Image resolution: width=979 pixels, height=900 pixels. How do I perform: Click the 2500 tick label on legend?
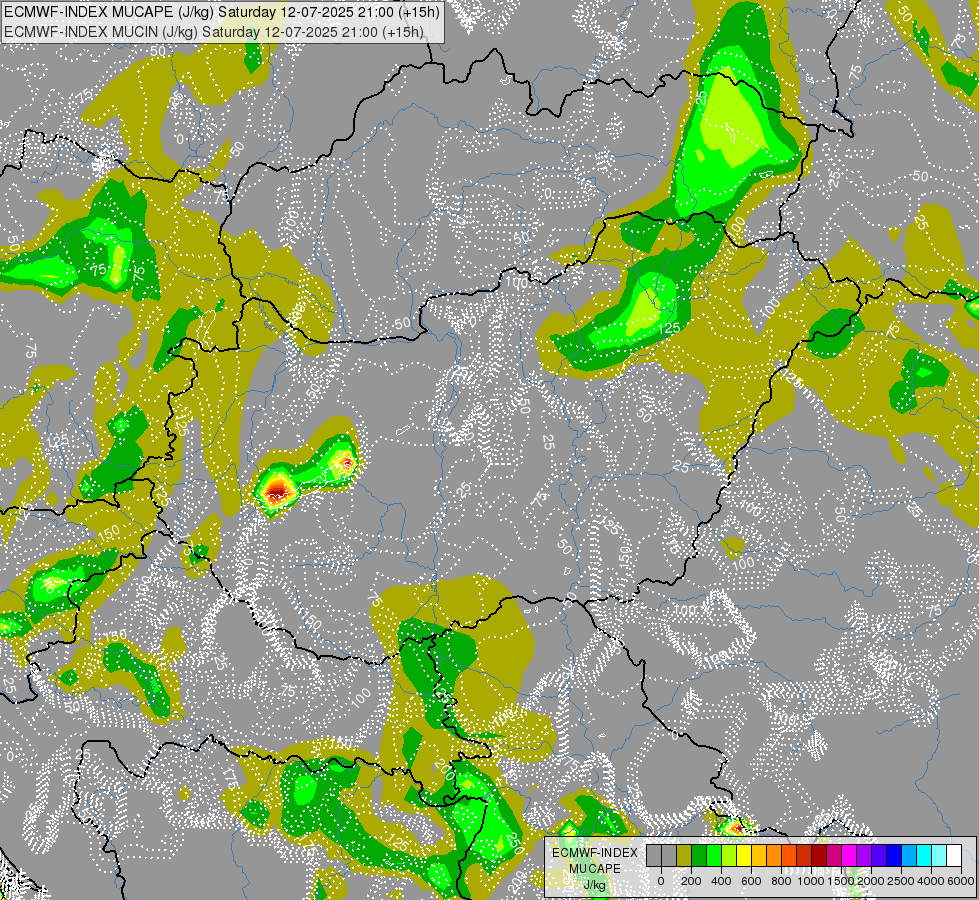(x=901, y=881)
